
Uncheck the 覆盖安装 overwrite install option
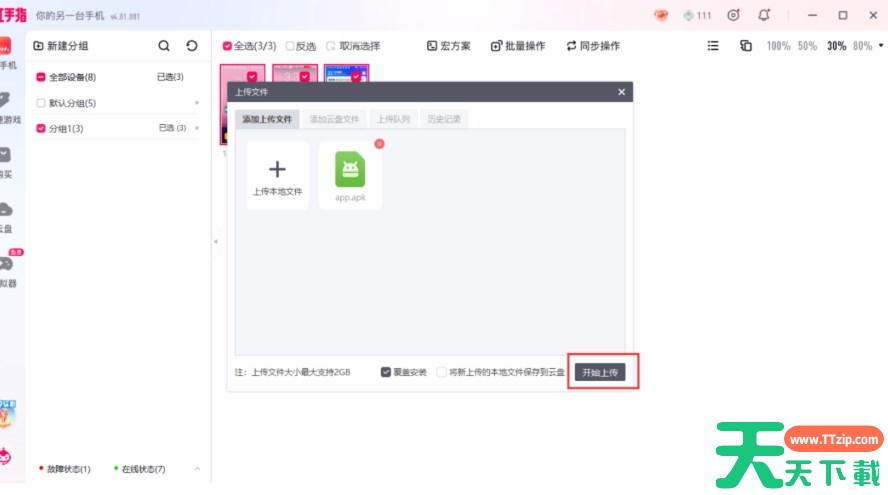tap(386, 372)
